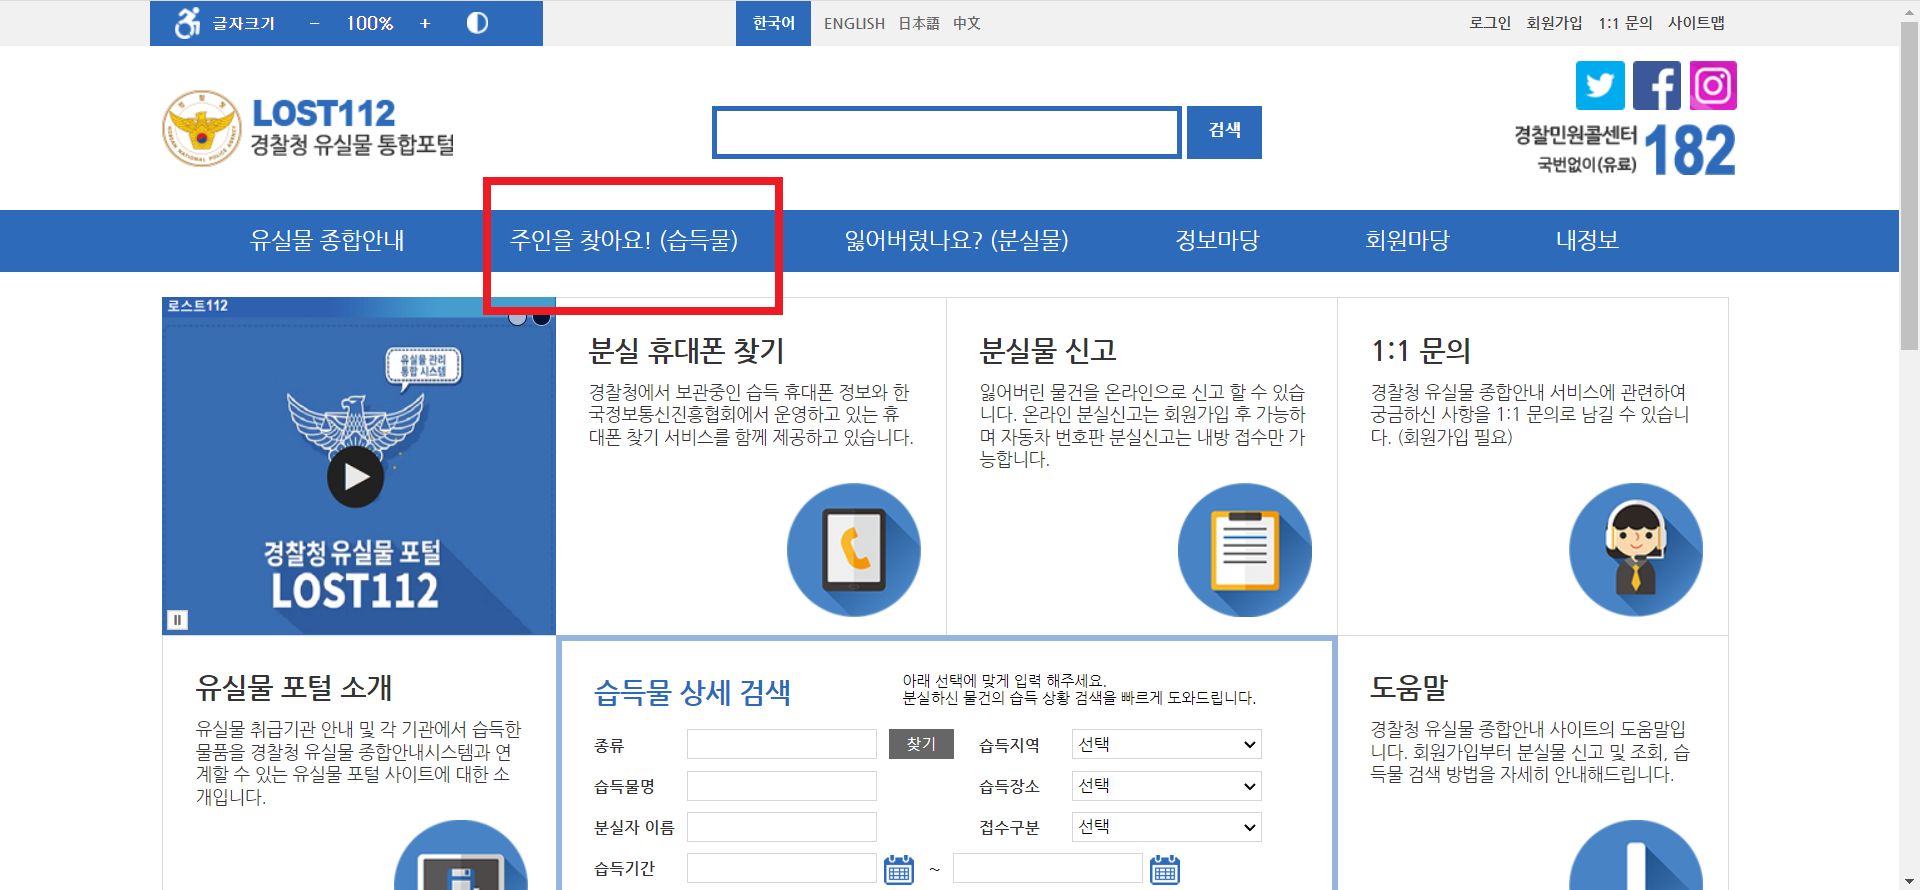Open end date calendar picker
The image size is (1920, 890).
[x=1165, y=870]
